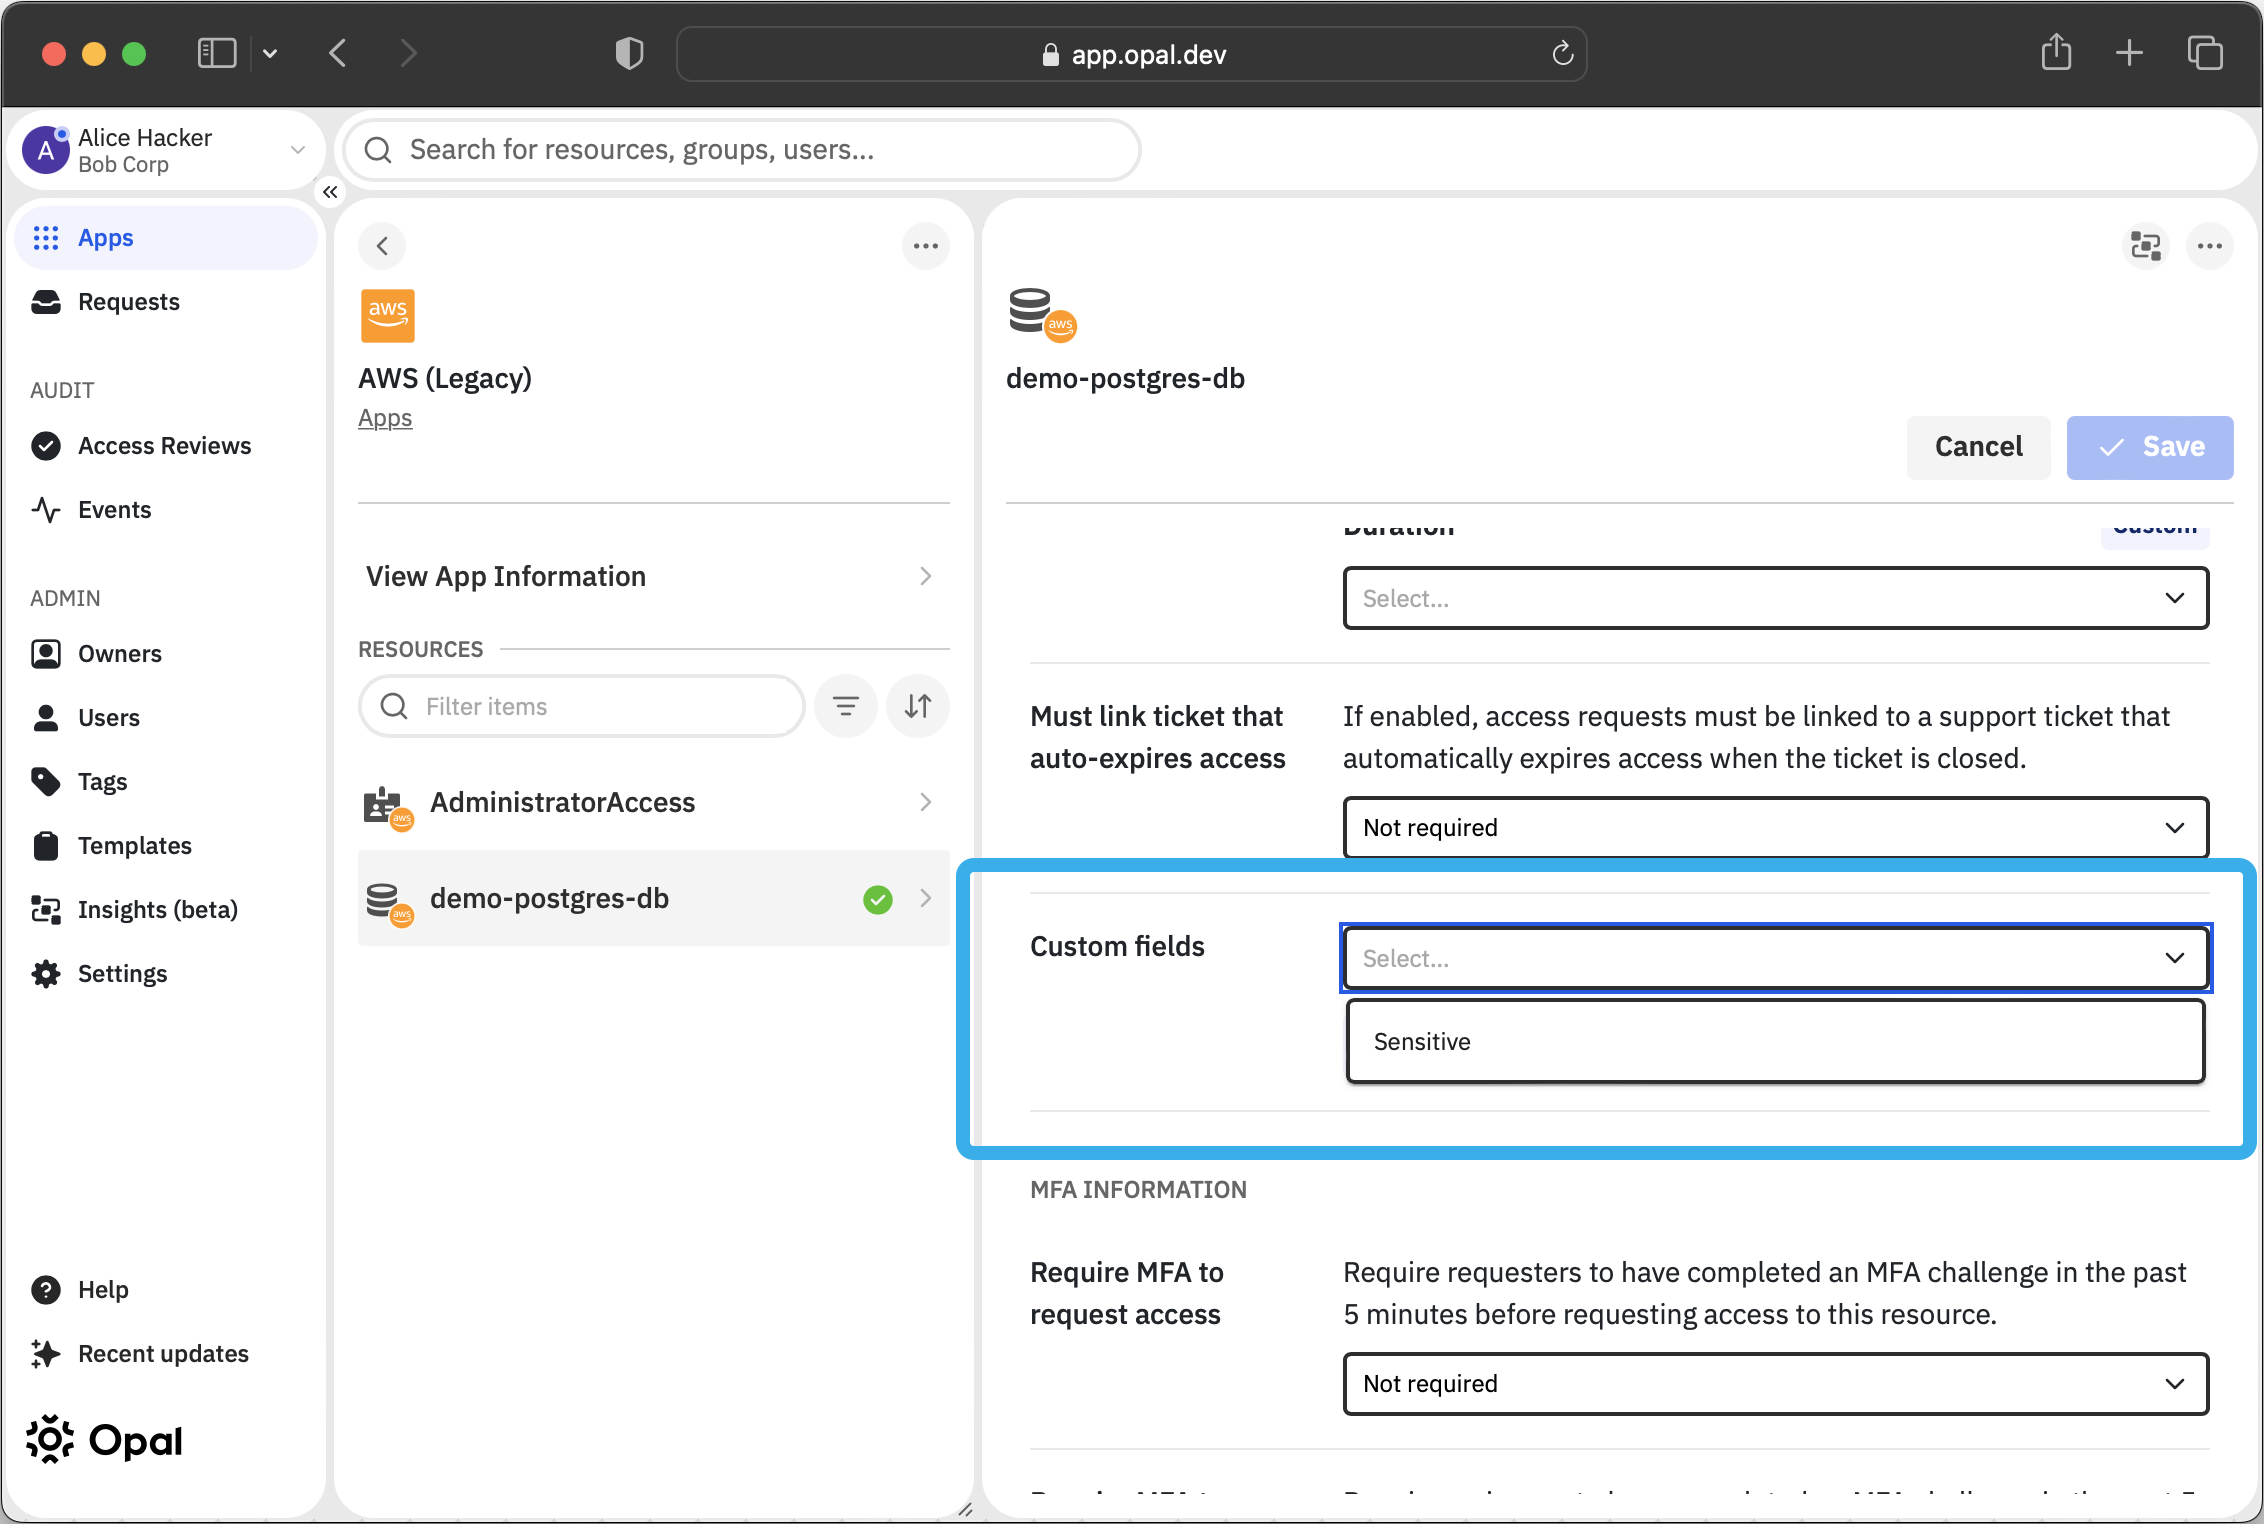Screen dimensions: 2264x1524
Task: Open resource filter options icon
Action: point(846,706)
